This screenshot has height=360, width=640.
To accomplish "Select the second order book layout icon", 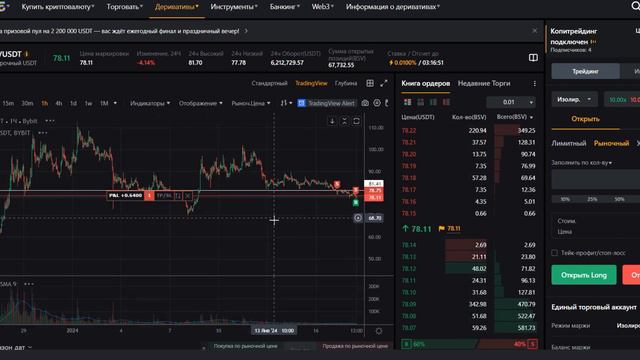I will click(420, 102).
